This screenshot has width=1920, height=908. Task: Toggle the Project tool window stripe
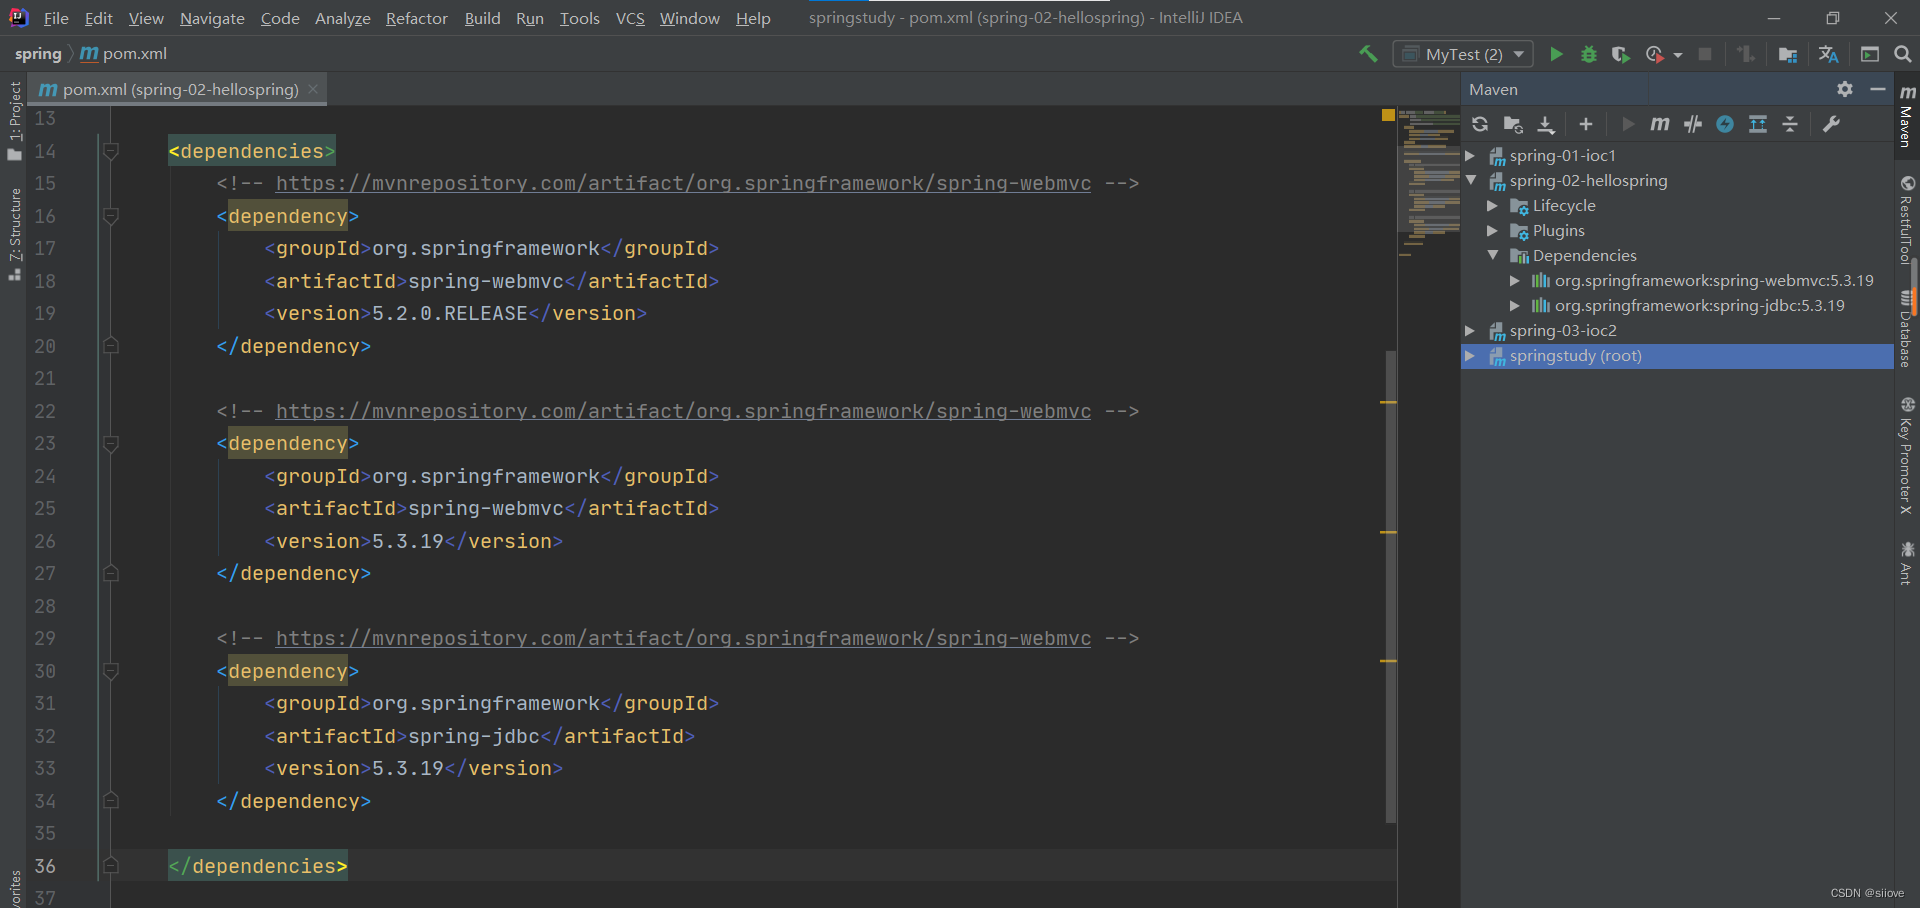click(14, 120)
